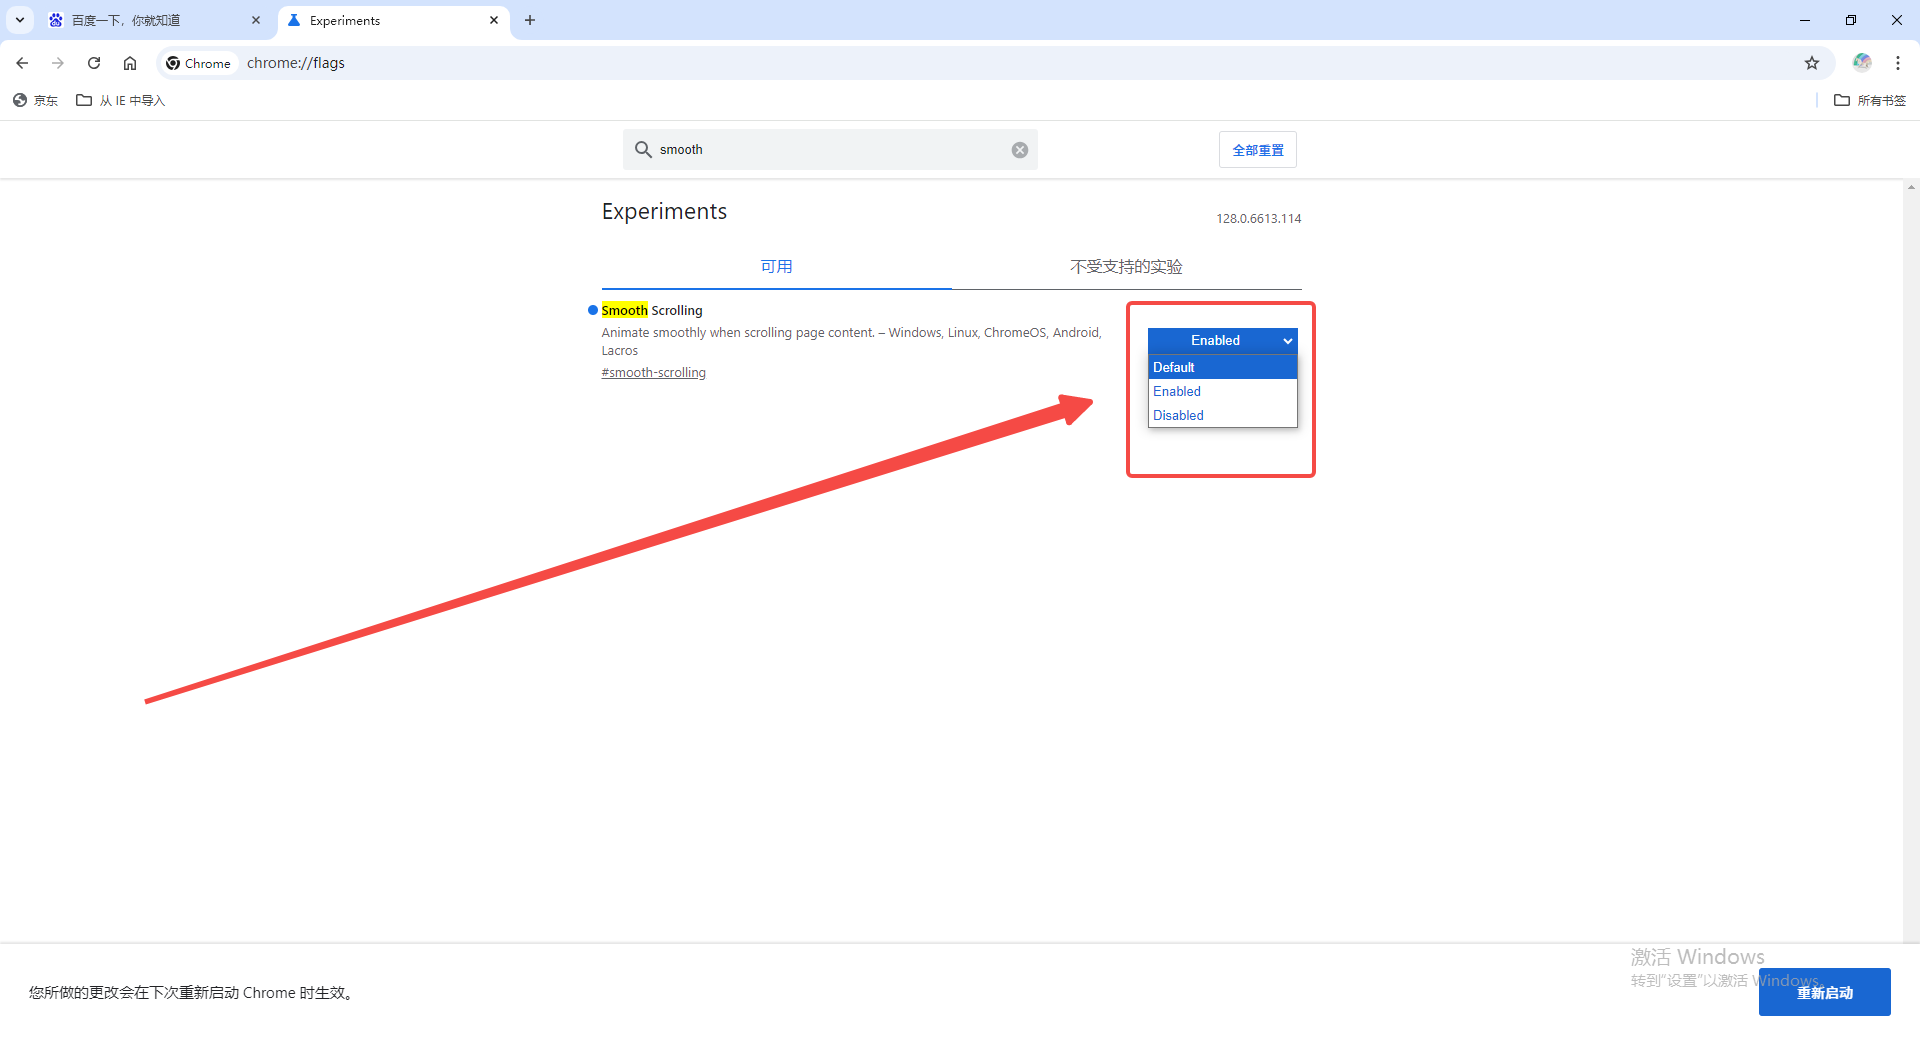
Task: Click the blue modified-flag dot indicator
Action: (x=593, y=310)
